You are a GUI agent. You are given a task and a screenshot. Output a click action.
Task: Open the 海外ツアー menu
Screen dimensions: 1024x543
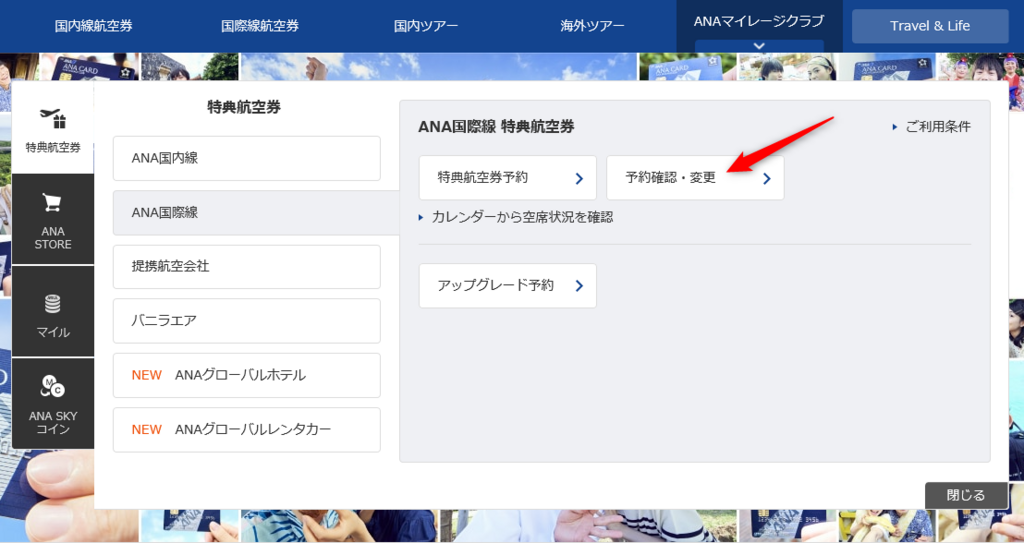click(592, 26)
